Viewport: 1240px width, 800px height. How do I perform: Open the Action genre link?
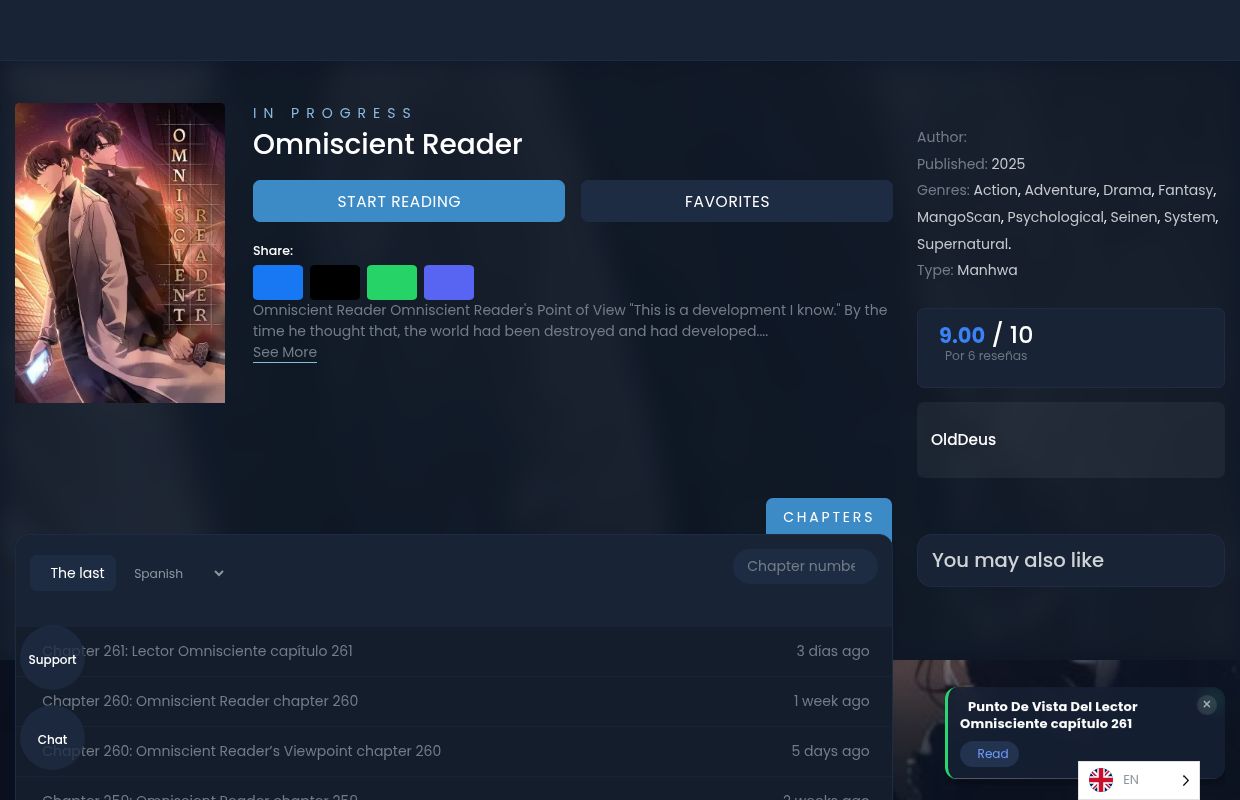click(995, 190)
